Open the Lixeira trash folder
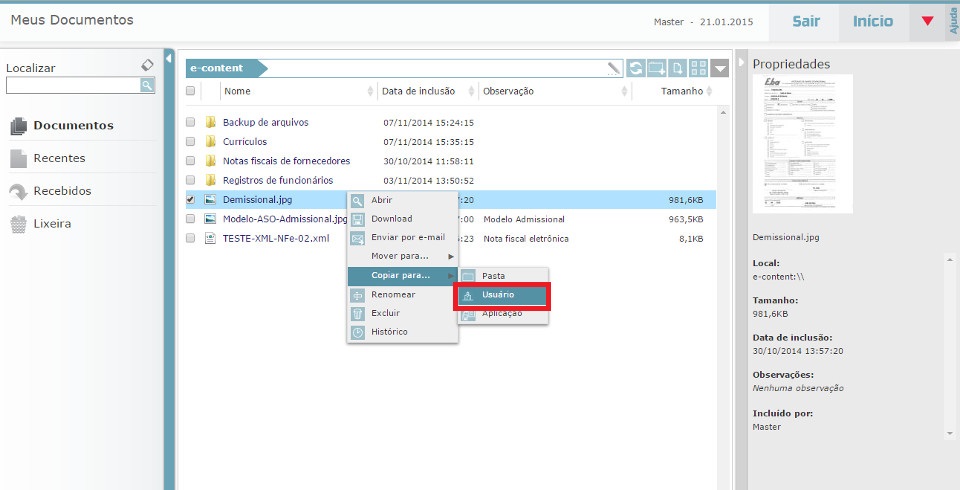The width and height of the screenshot is (960, 490). tap(52, 224)
